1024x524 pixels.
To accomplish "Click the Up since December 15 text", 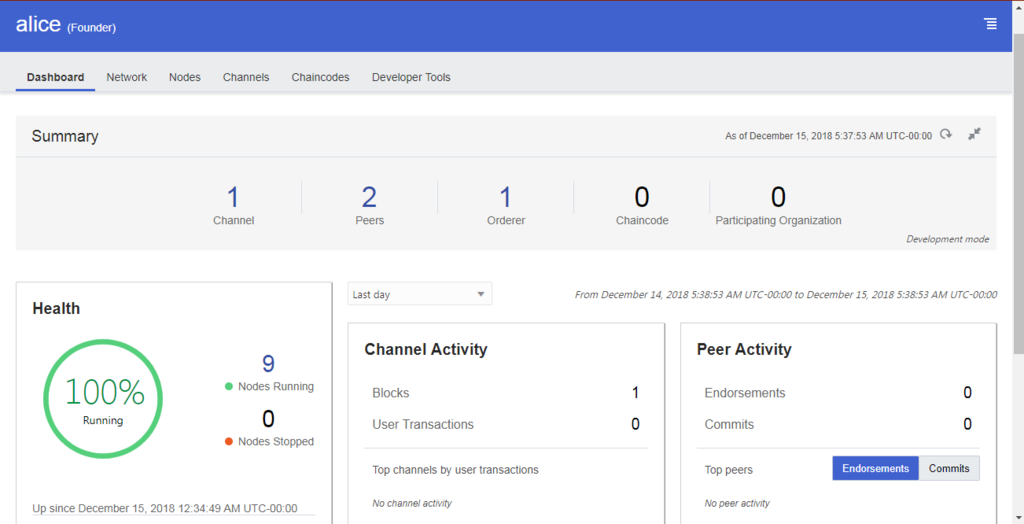I will 165,508.
